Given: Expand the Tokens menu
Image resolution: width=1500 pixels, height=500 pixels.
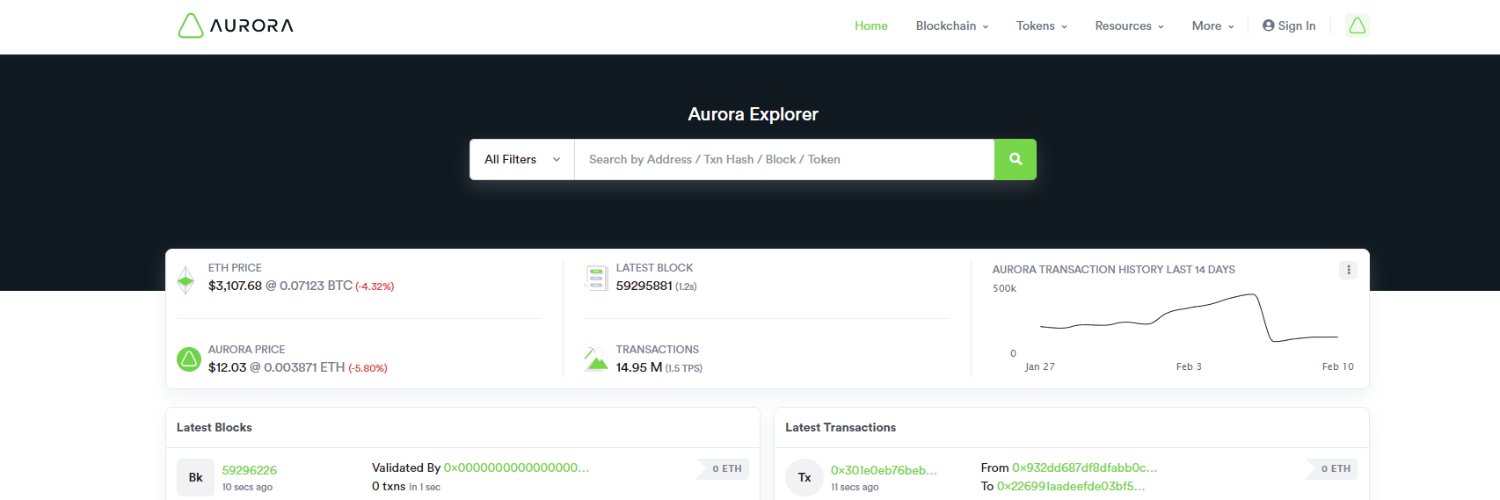Looking at the screenshot, I should 1042,26.
